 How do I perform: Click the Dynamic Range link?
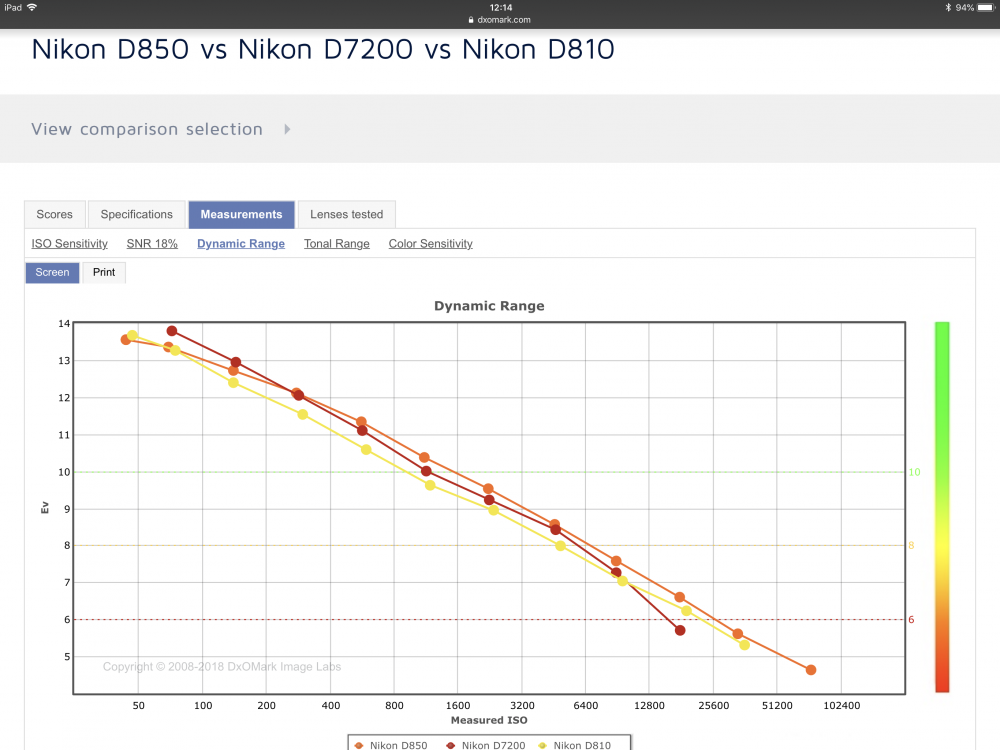coord(241,244)
